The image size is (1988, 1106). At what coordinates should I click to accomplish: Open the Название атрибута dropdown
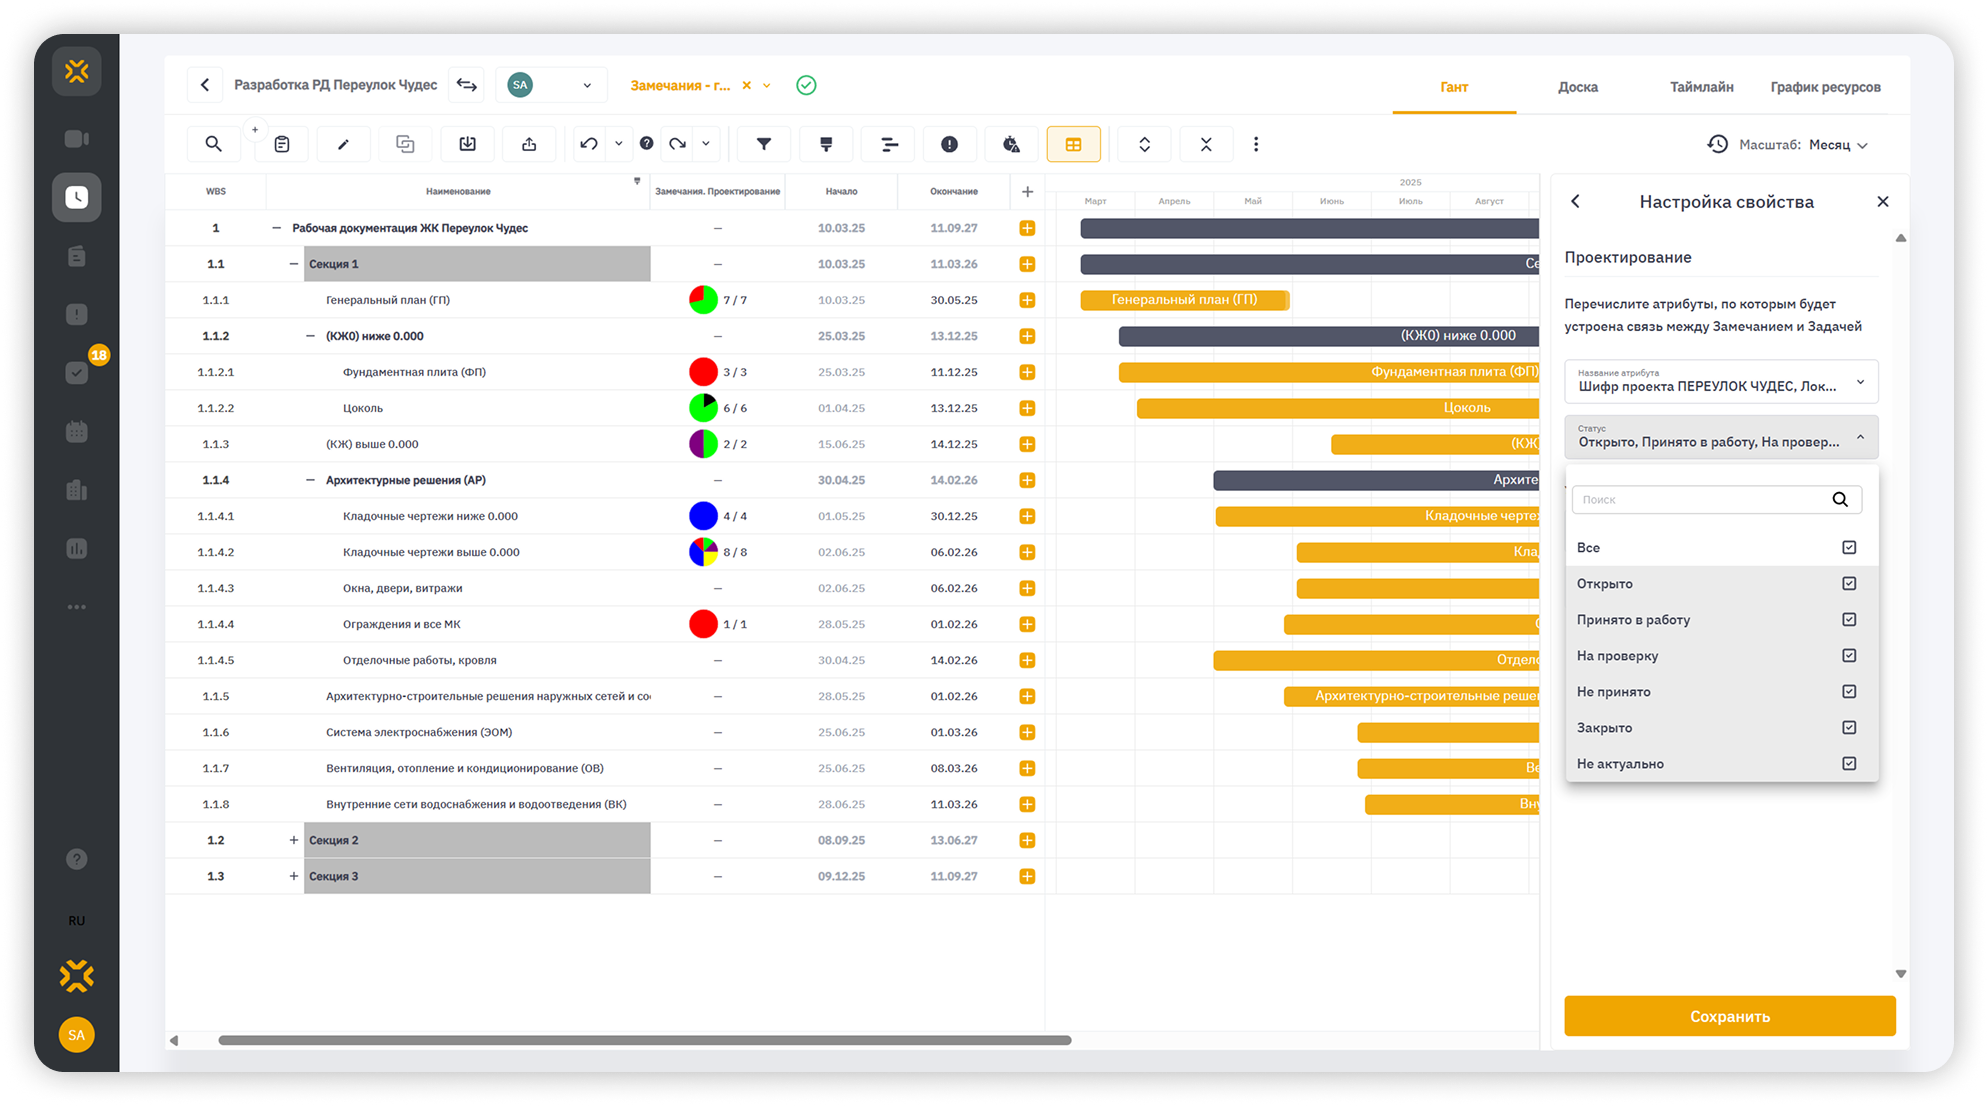1720,381
